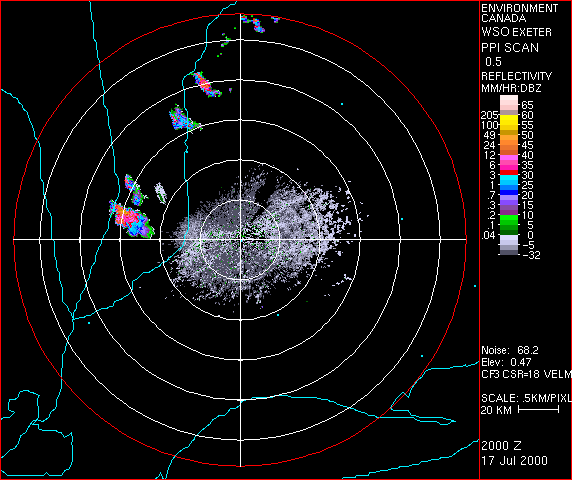Click the 17 Jul 2000 date label
Screen dimensions: 572x480
point(514,460)
